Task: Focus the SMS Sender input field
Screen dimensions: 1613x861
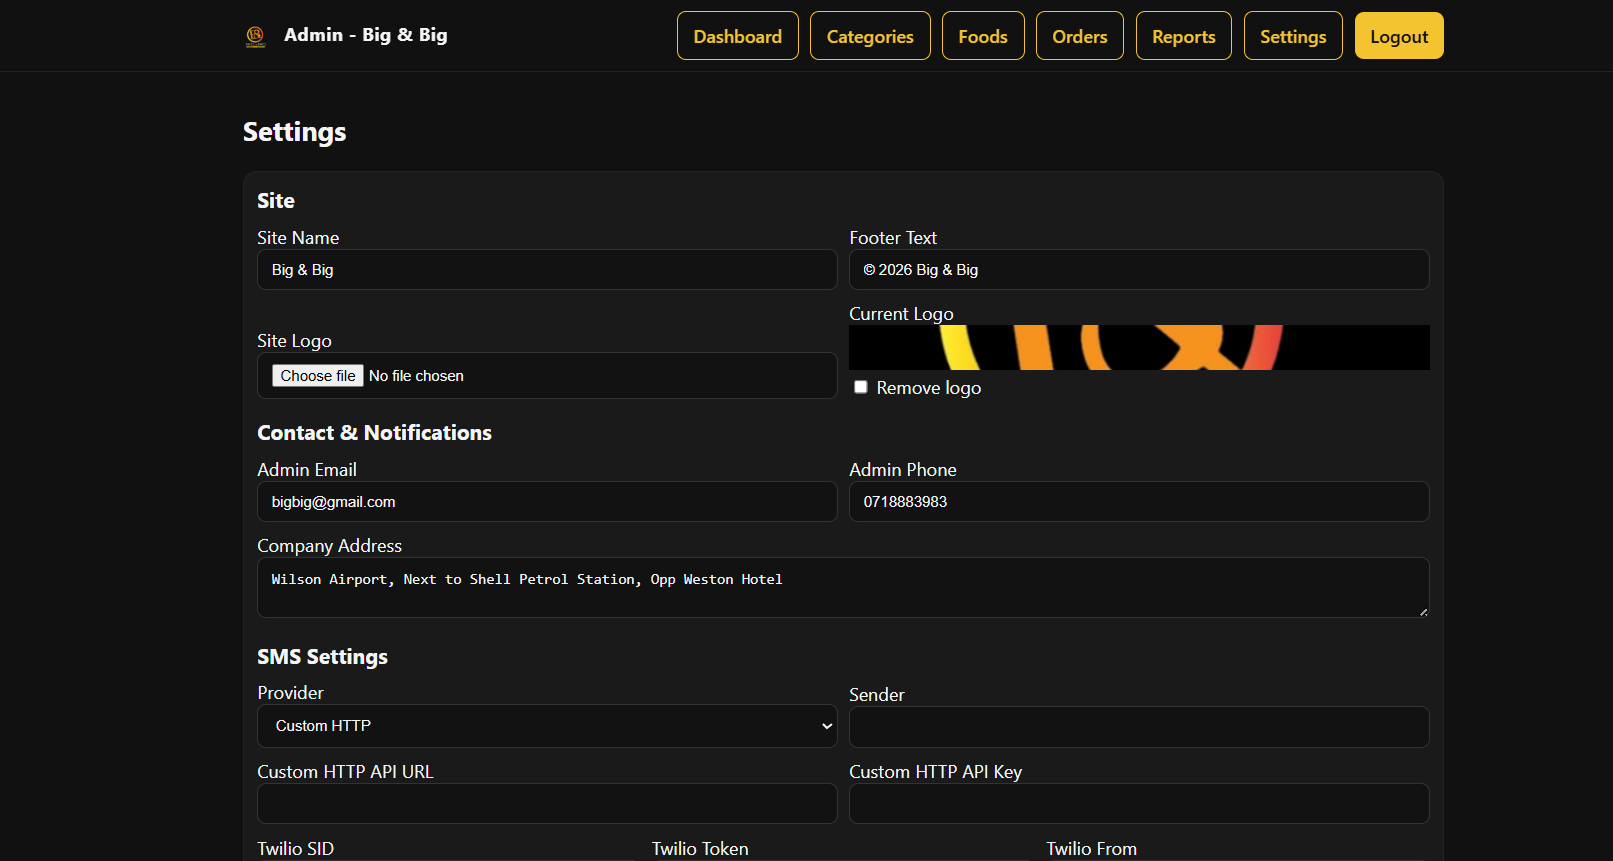Action: tap(1139, 727)
